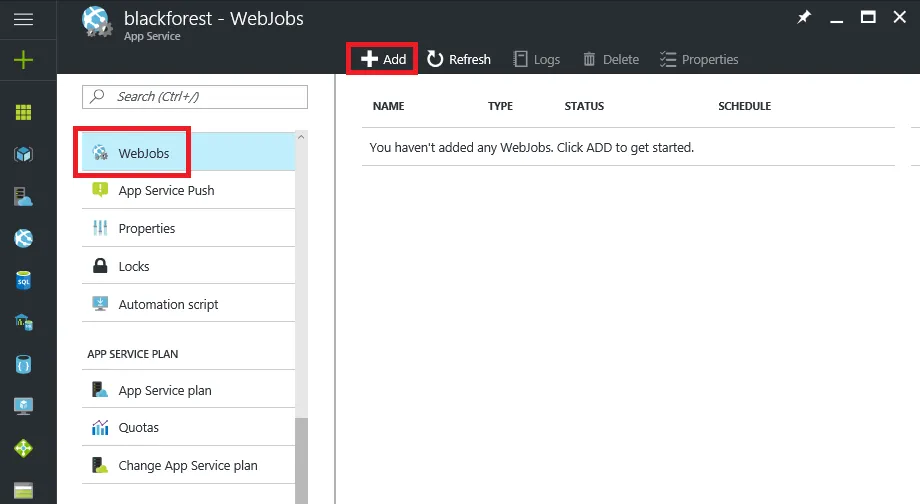
Task: Open the hamburger menu in the sidebar
Action: tap(23, 19)
